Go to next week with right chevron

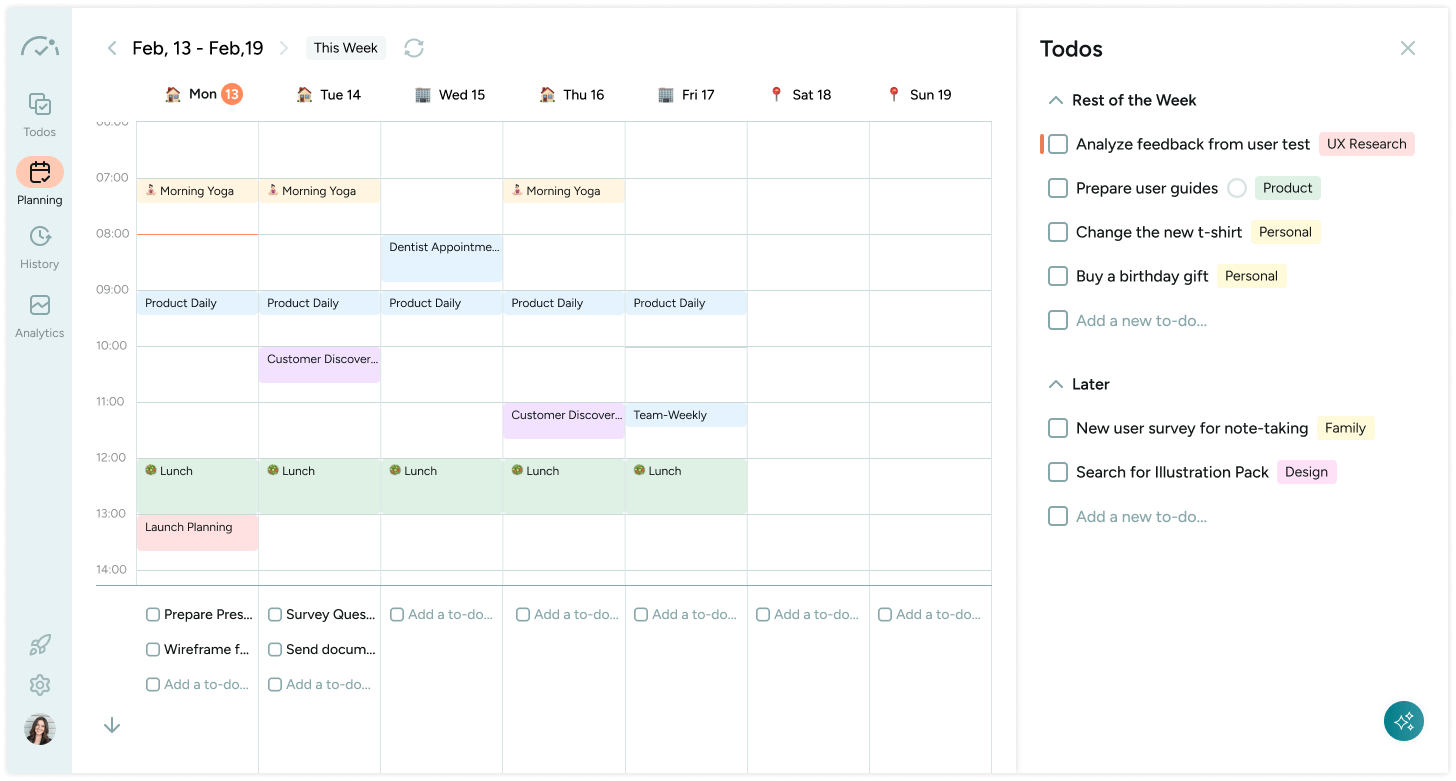[284, 48]
